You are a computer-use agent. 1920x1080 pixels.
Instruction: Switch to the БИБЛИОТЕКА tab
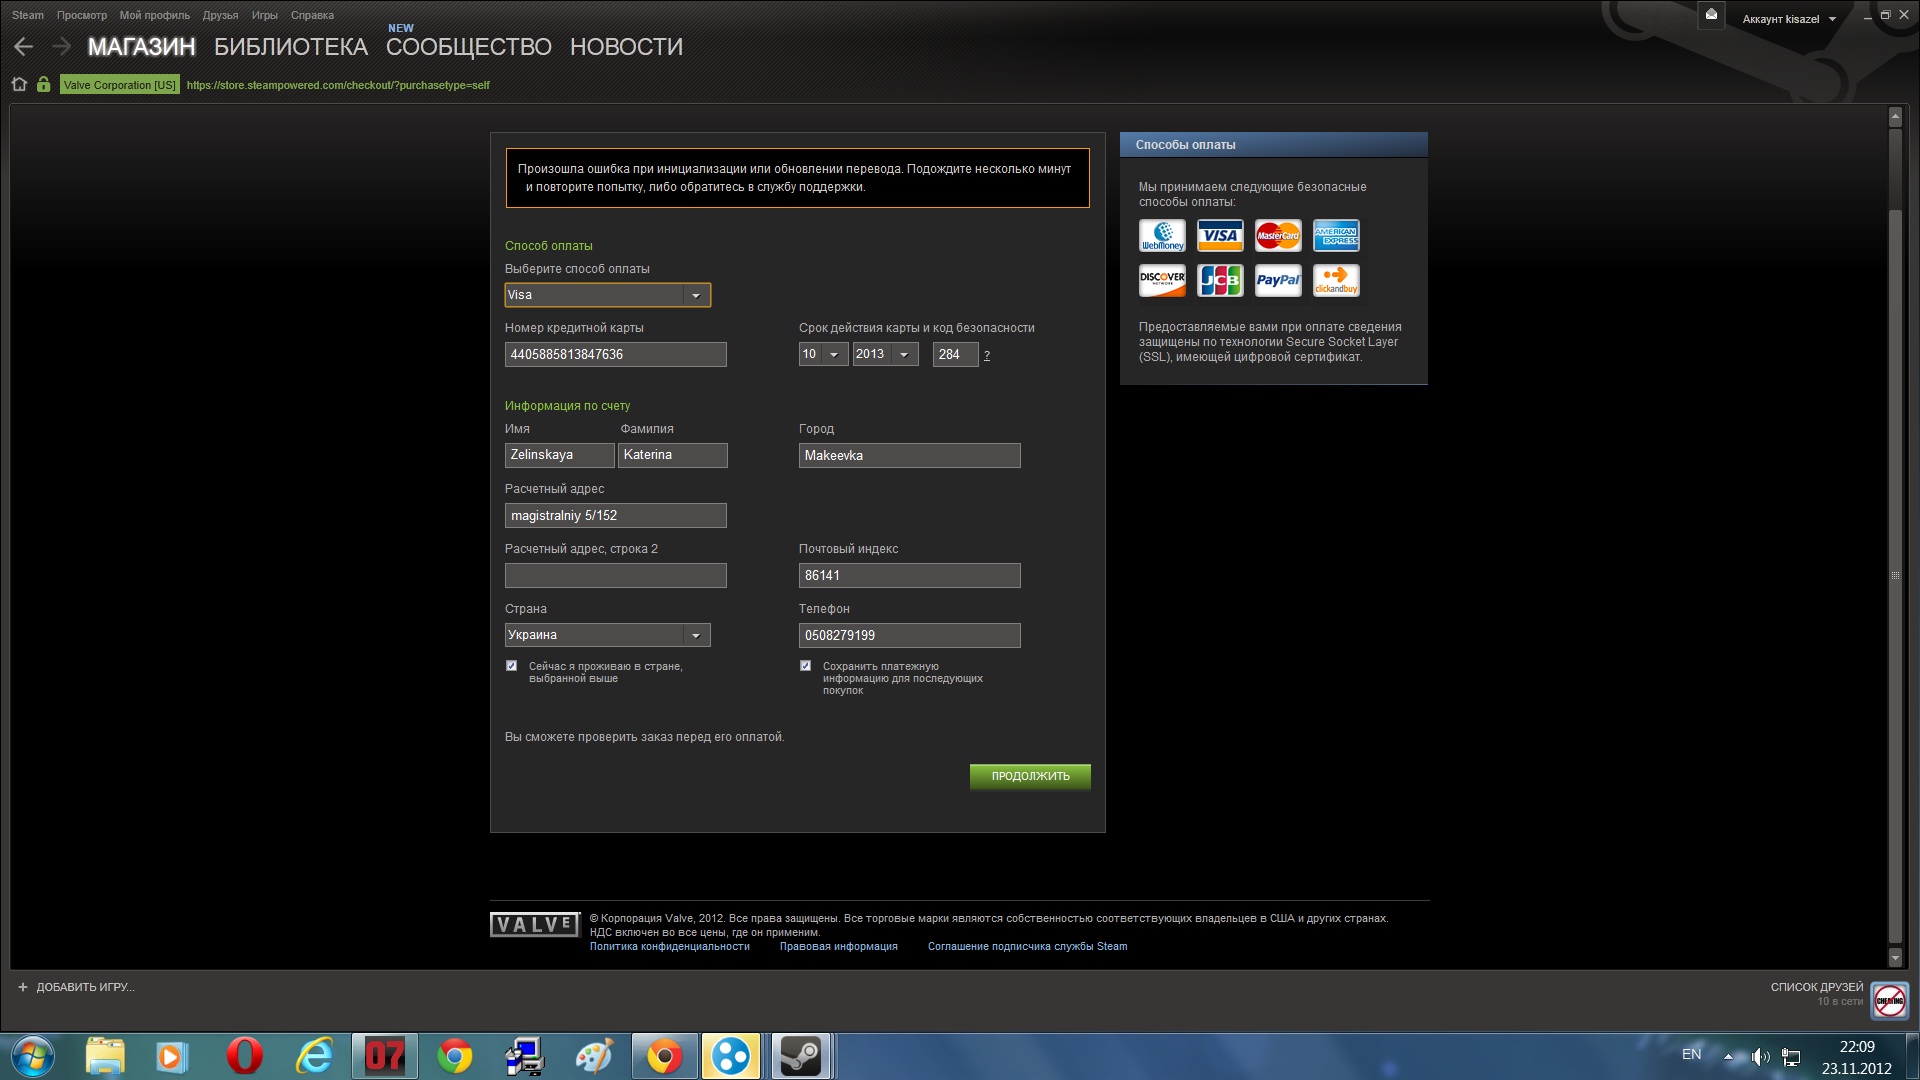pos(291,47)
